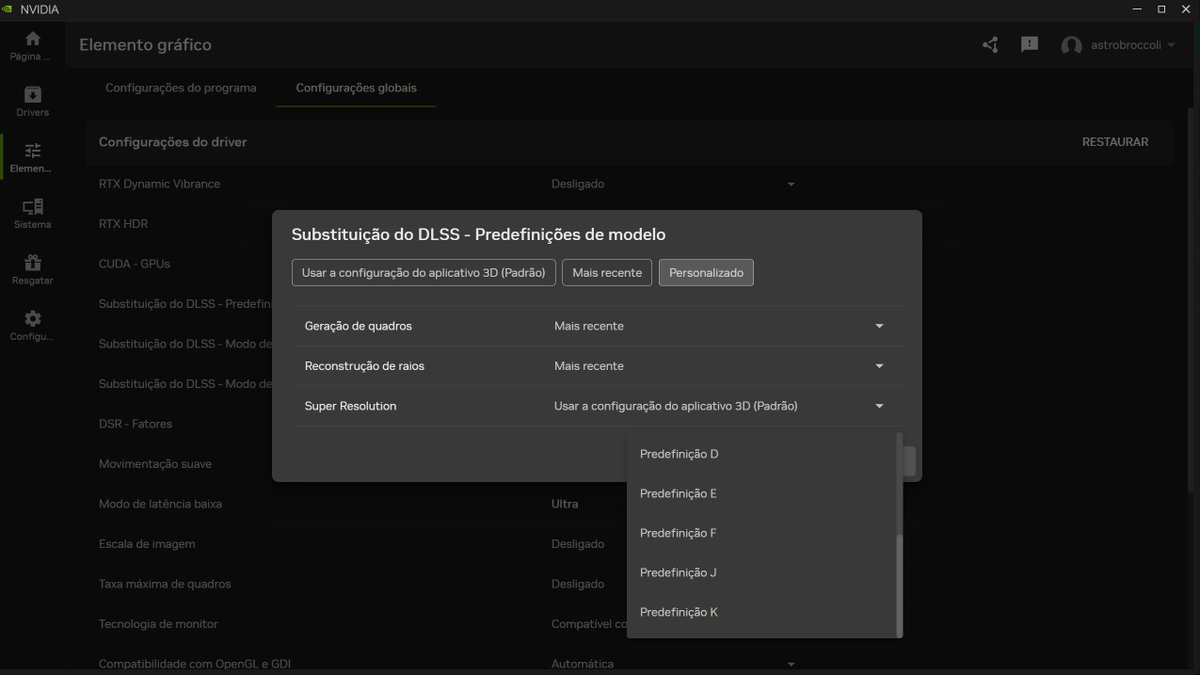Image resolution: width=1200 pixels, height=675 pixels.
Task: Choose Predefinição K from the list
Action: [x=762, y=612]
